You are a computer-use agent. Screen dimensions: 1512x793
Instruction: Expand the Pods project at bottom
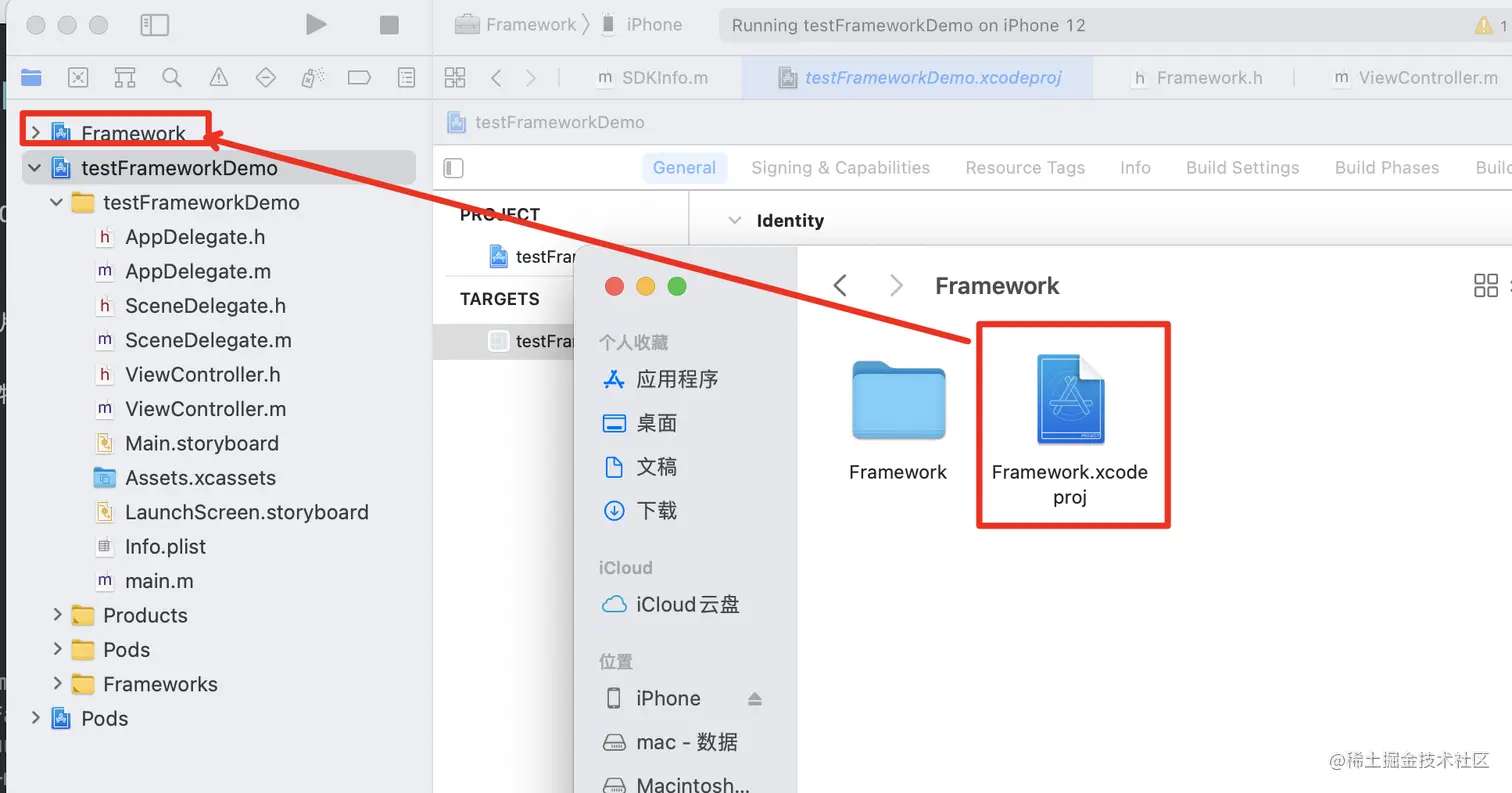(35, 718)
